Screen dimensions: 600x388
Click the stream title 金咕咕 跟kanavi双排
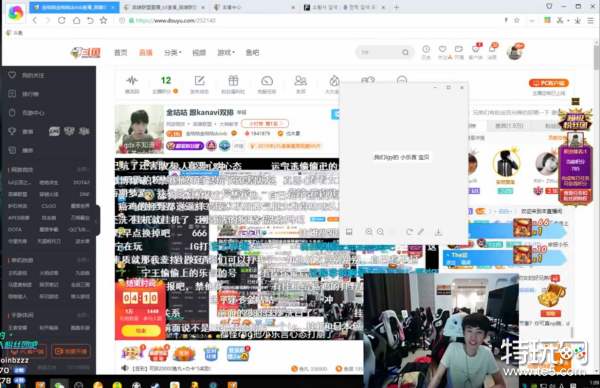click(x=200, y=112)
